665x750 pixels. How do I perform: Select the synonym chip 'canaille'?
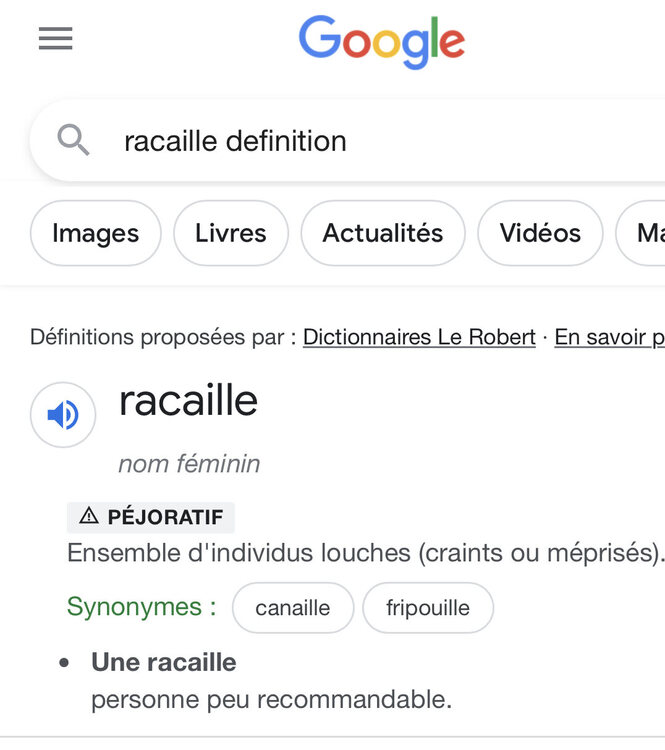(x=293, y=608)
